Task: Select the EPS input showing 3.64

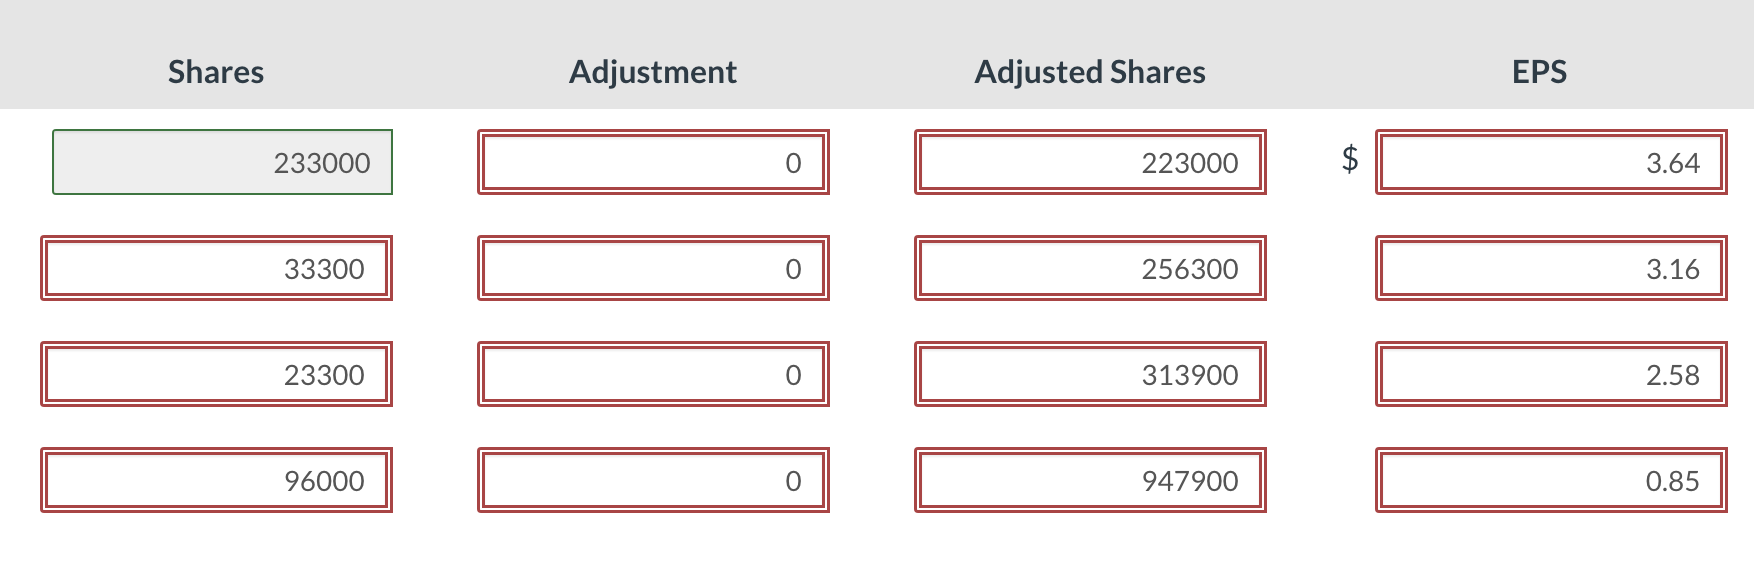Action: pyautogui.click(x=1550, y=161)
